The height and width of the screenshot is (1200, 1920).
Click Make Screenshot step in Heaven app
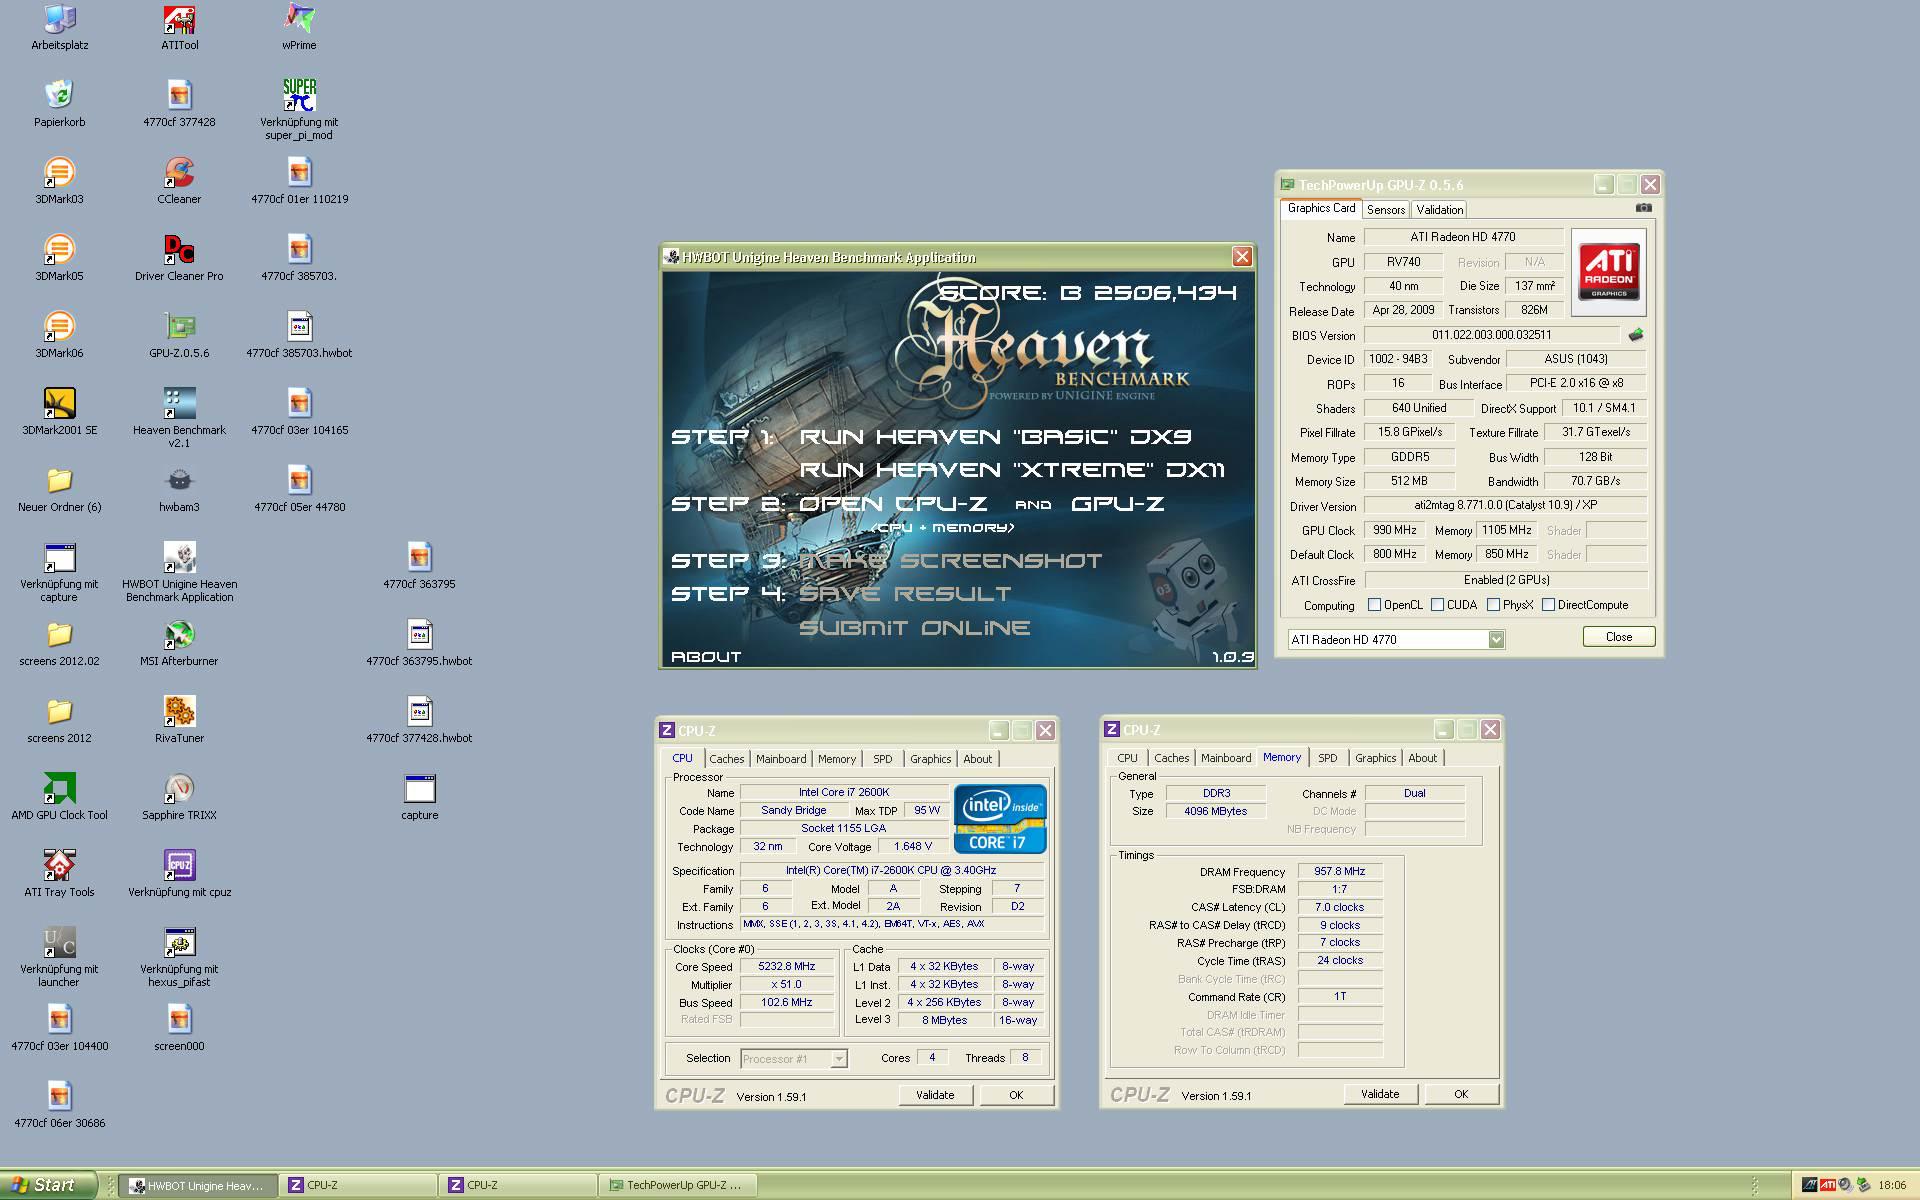click(x=950, y=561)
